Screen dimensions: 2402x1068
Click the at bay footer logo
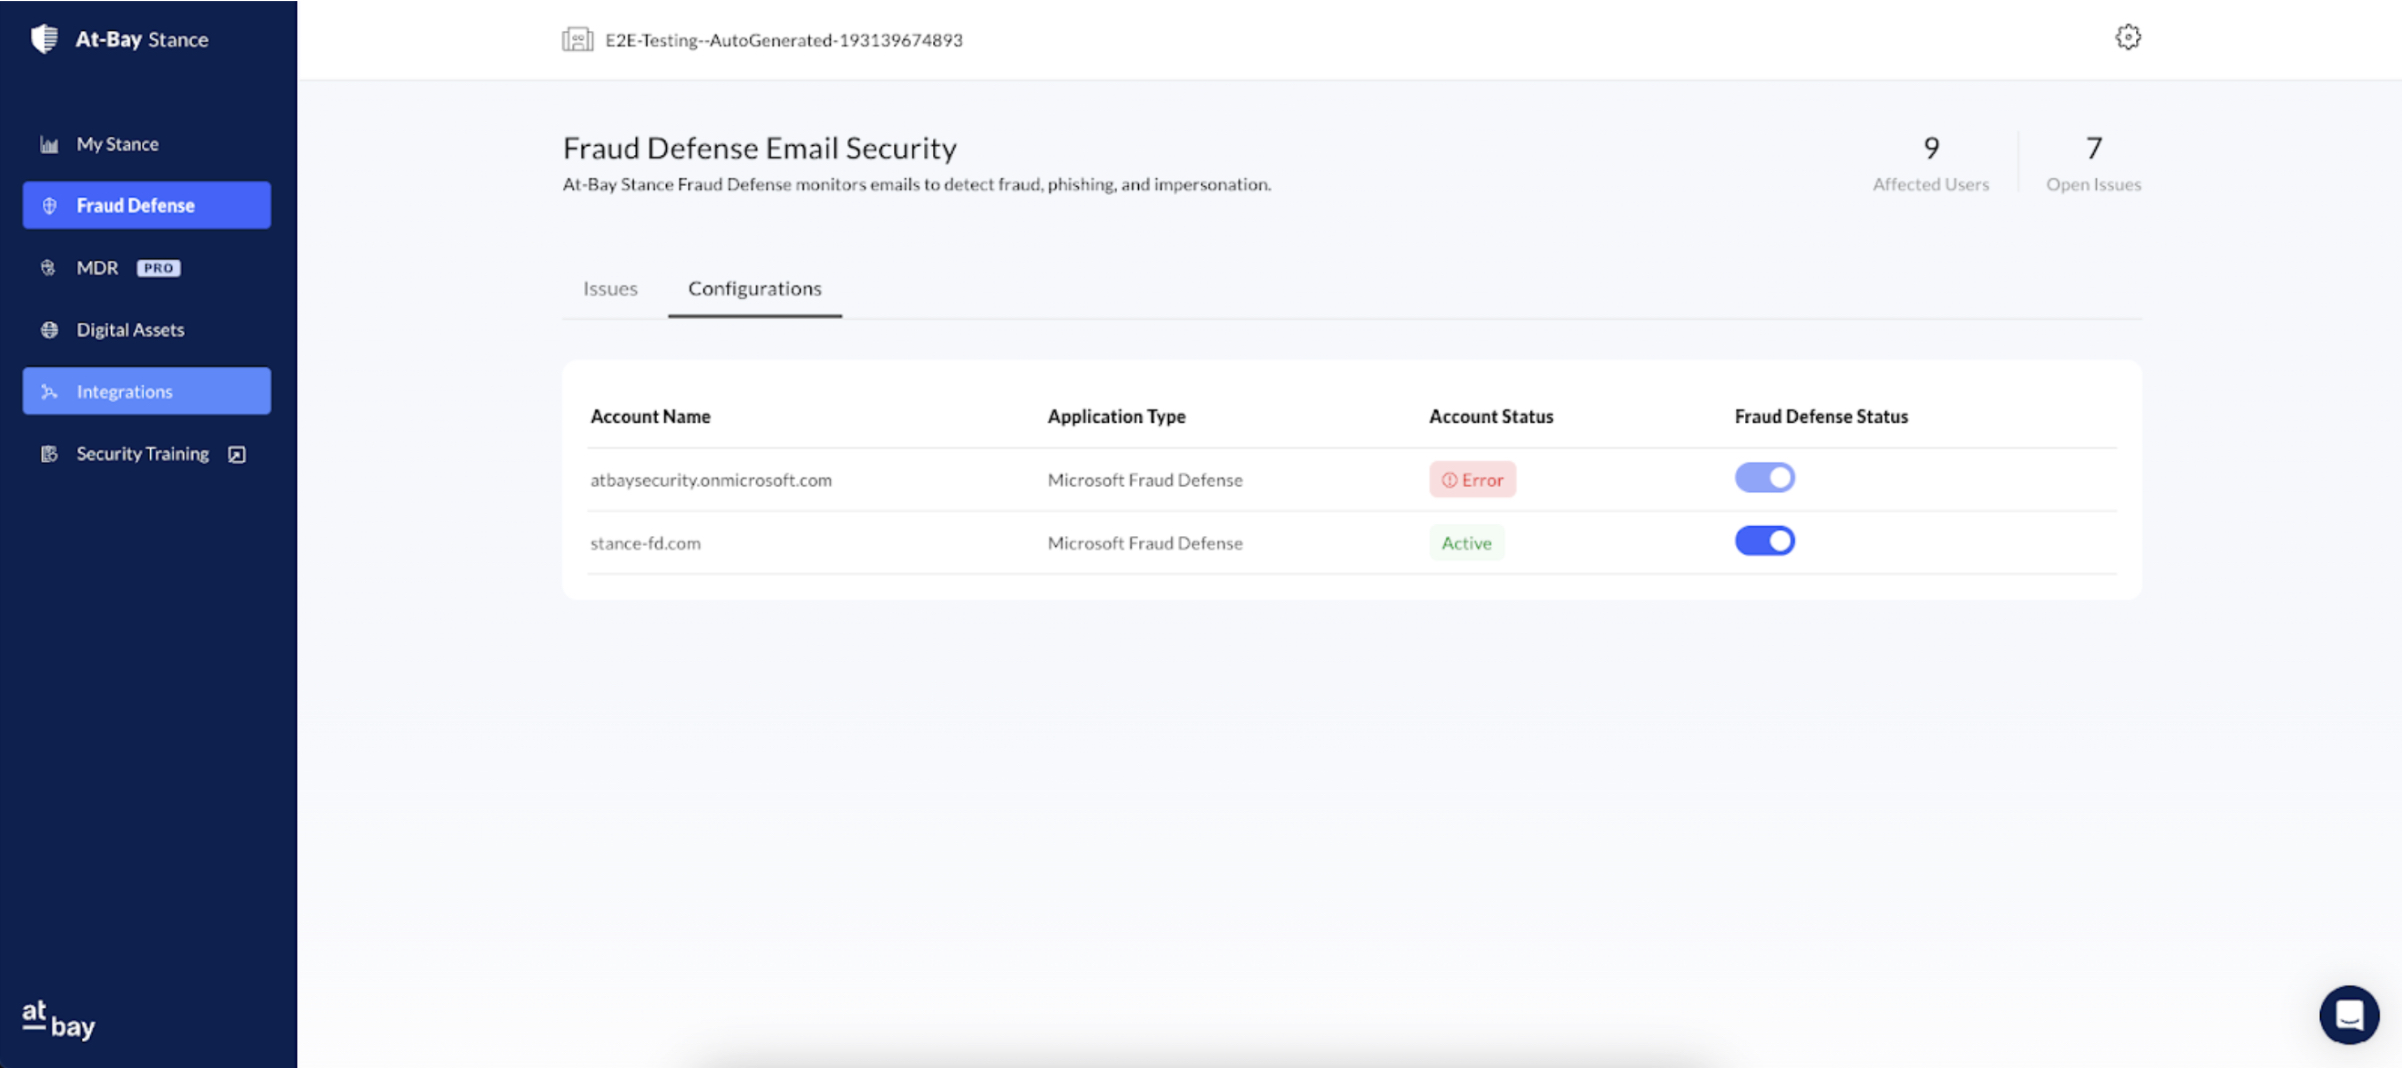click(58, 1019)
